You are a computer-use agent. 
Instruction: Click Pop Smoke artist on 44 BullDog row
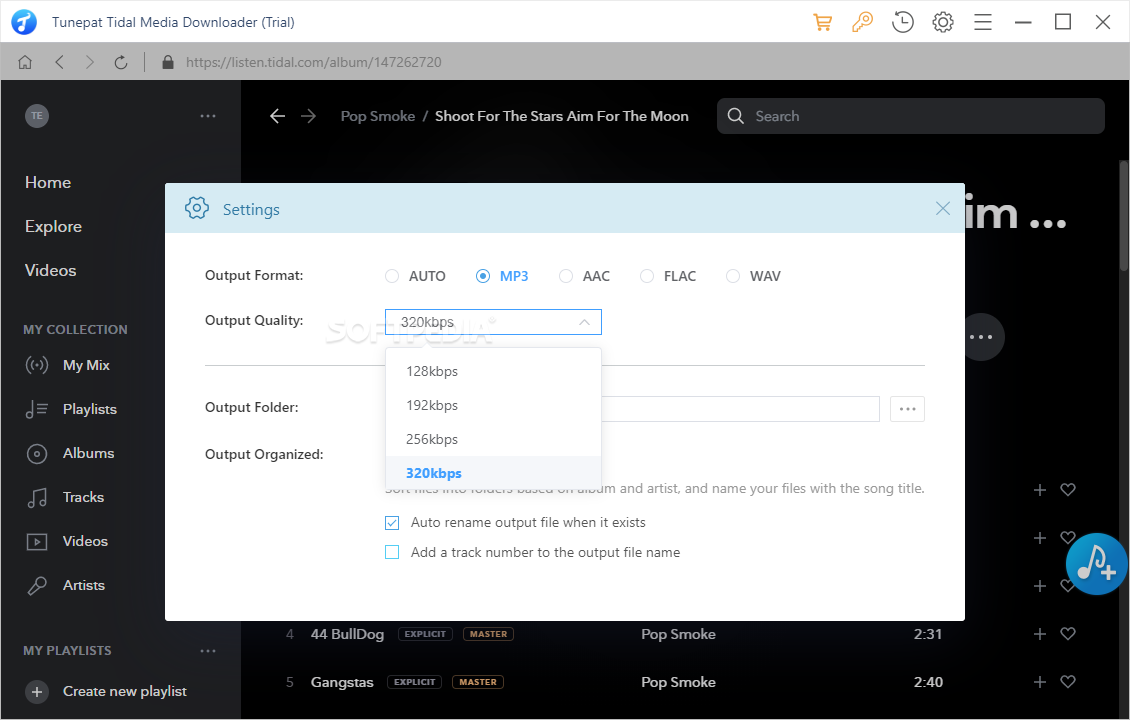(x=678, y=634)
